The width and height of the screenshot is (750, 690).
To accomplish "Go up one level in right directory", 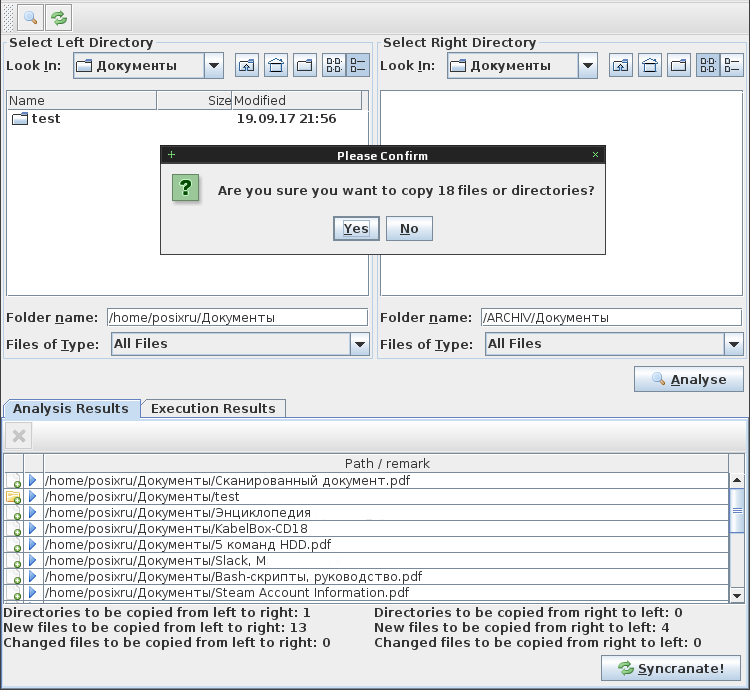I will point(621,65).
